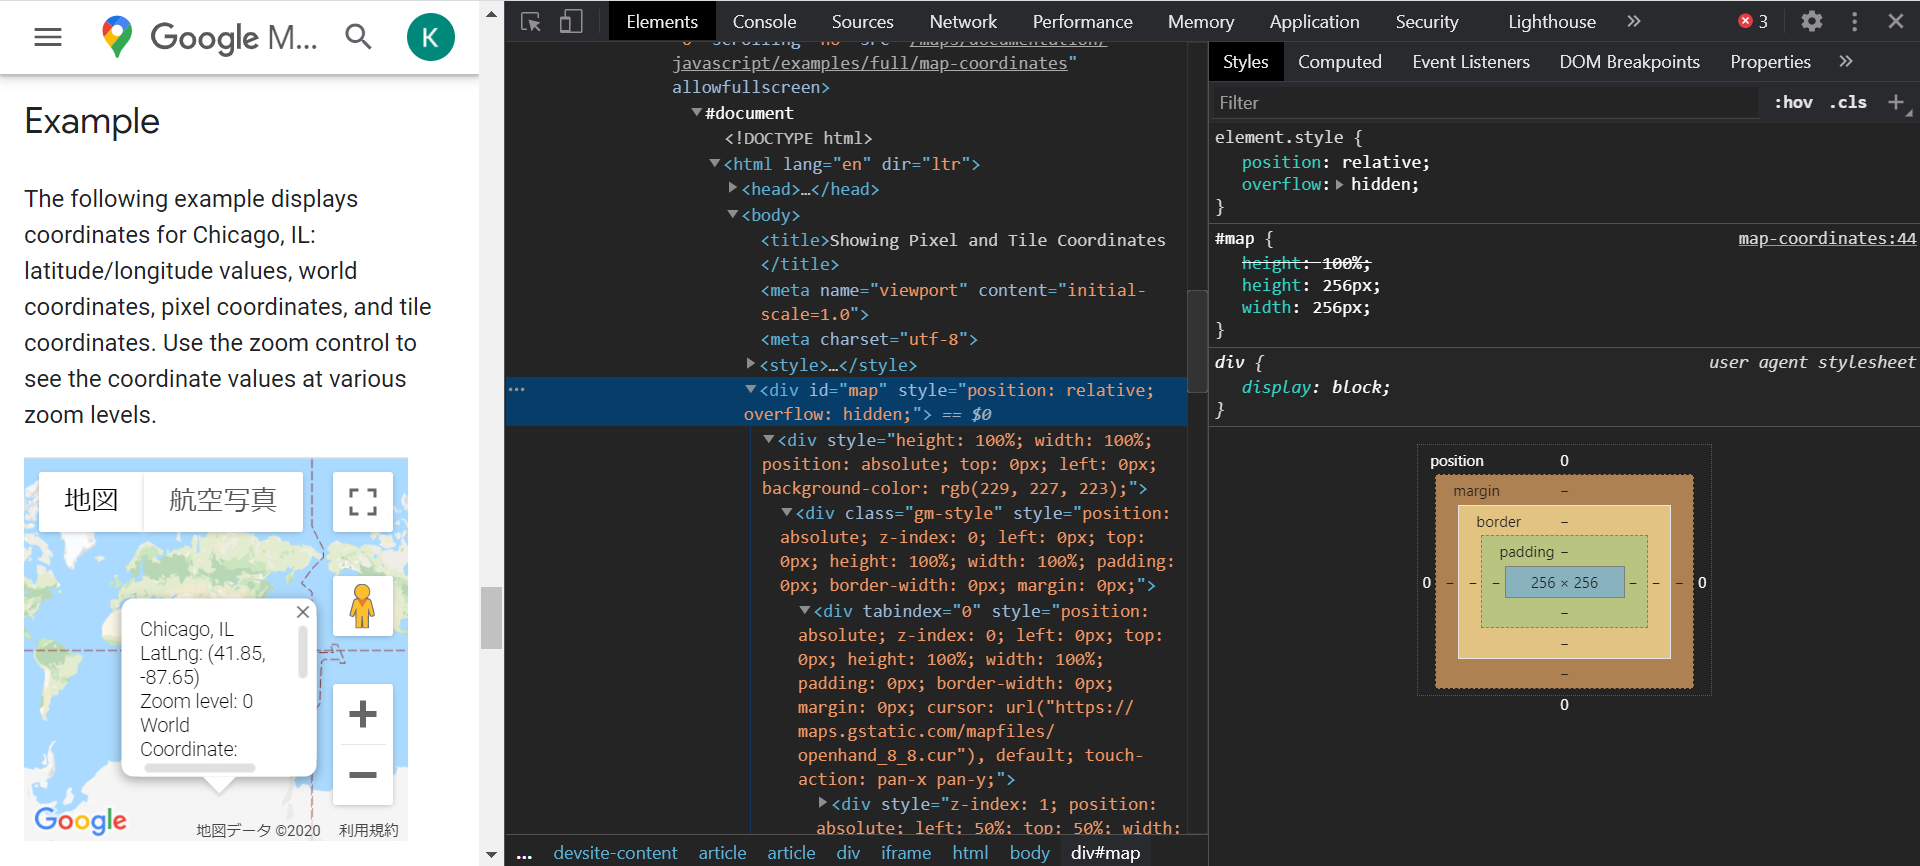The width and height of the screenshot is (1920, 866).
Task: Click the map fullscreen button
Action: pyautogui.click(x=362, y=501)
